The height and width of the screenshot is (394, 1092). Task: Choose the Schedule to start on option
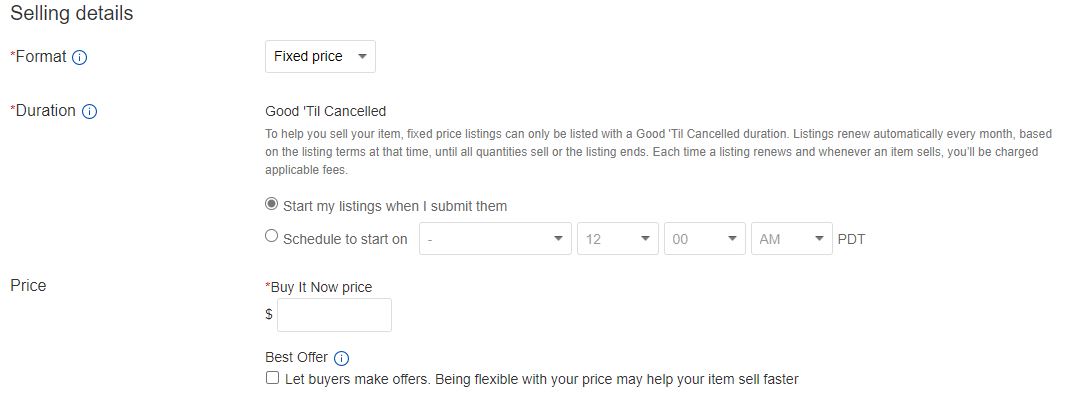(272, 237)
